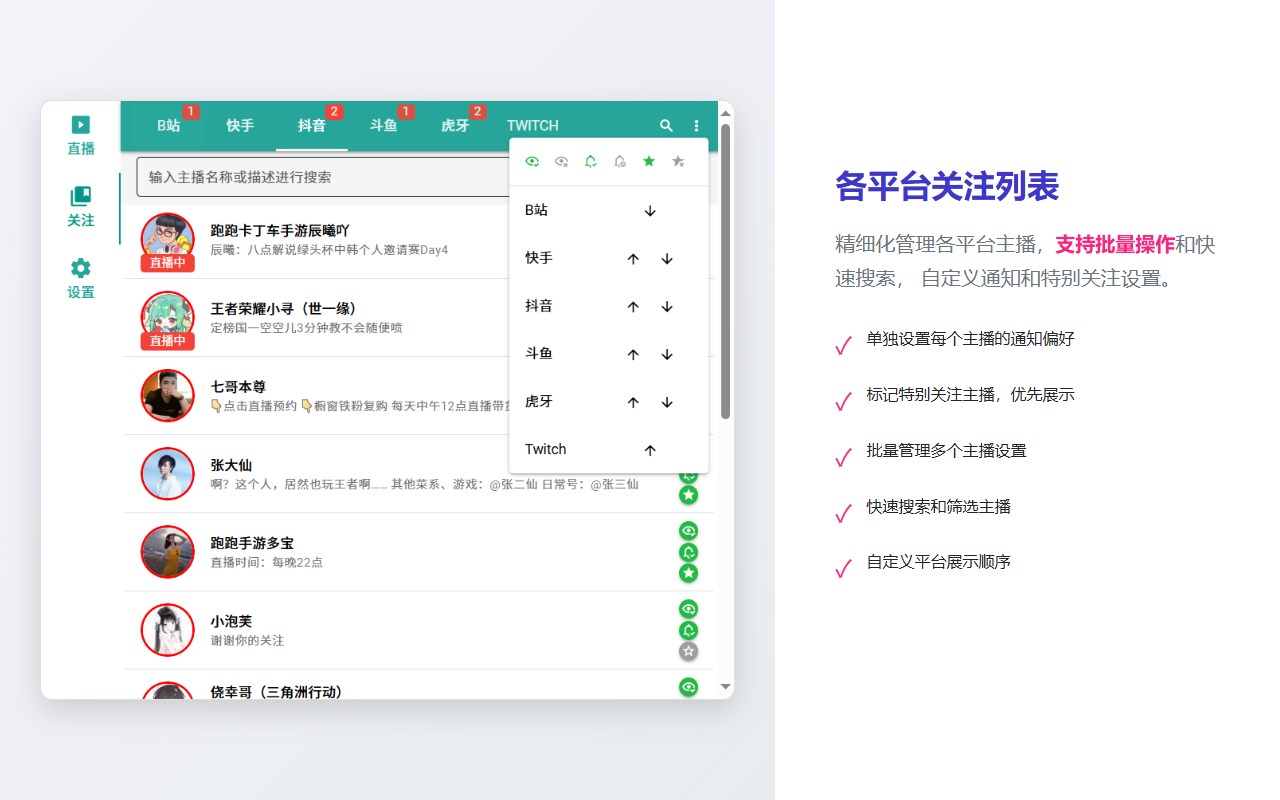
Task: Click the feature line 单独设置每个主播的通知偏好
Action: pos(971,338)
